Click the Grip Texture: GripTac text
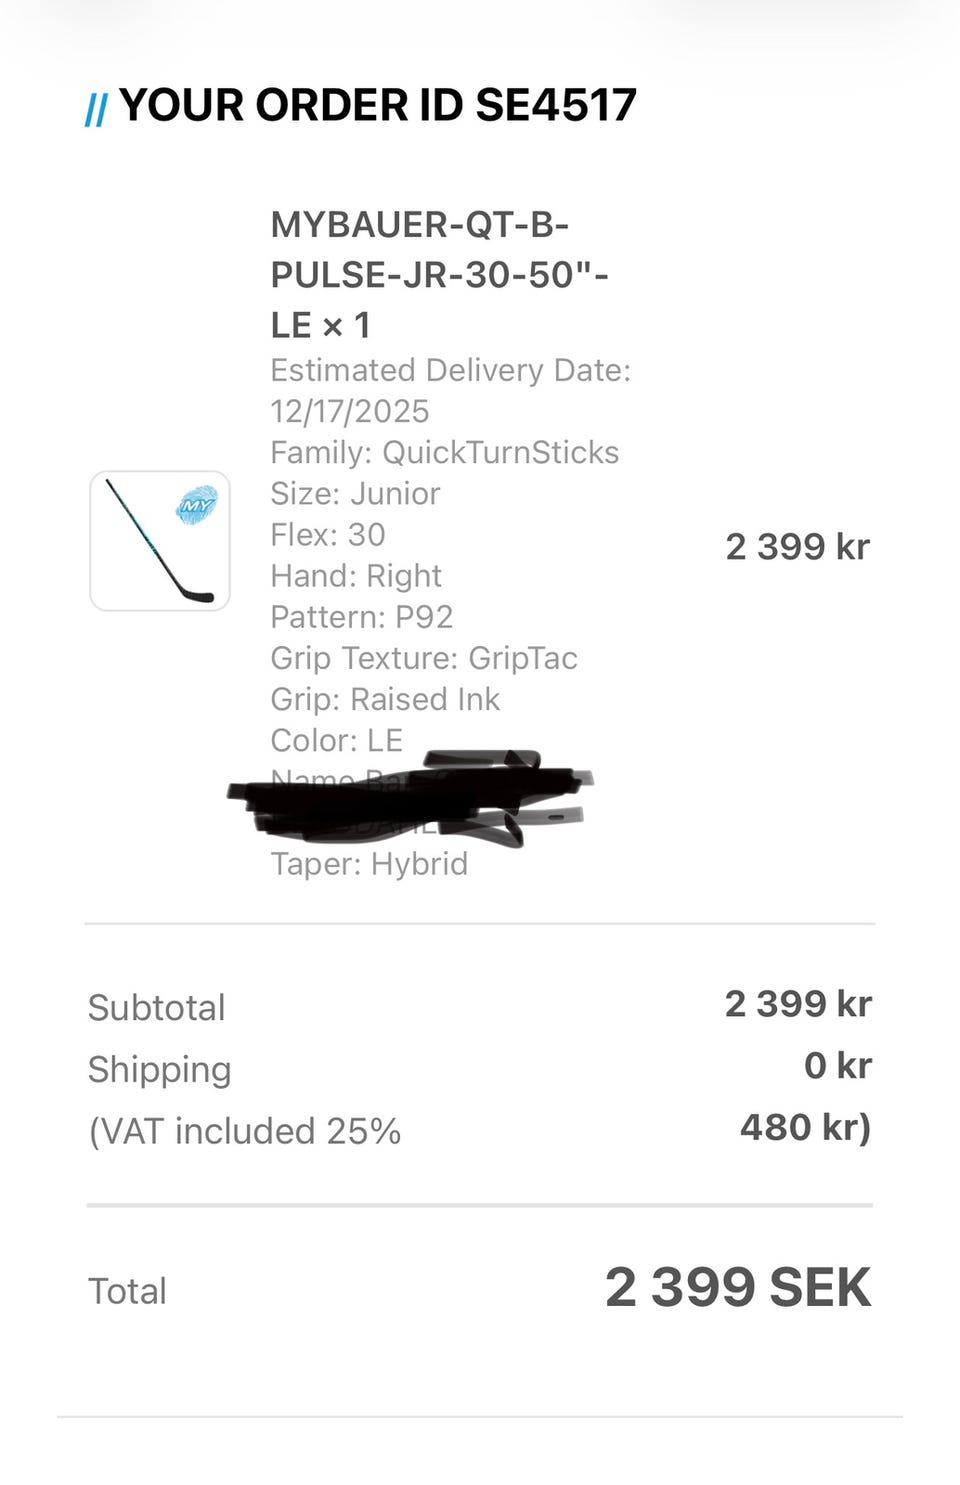Screen dimensions: 960x1485 [x=423, y=658]
